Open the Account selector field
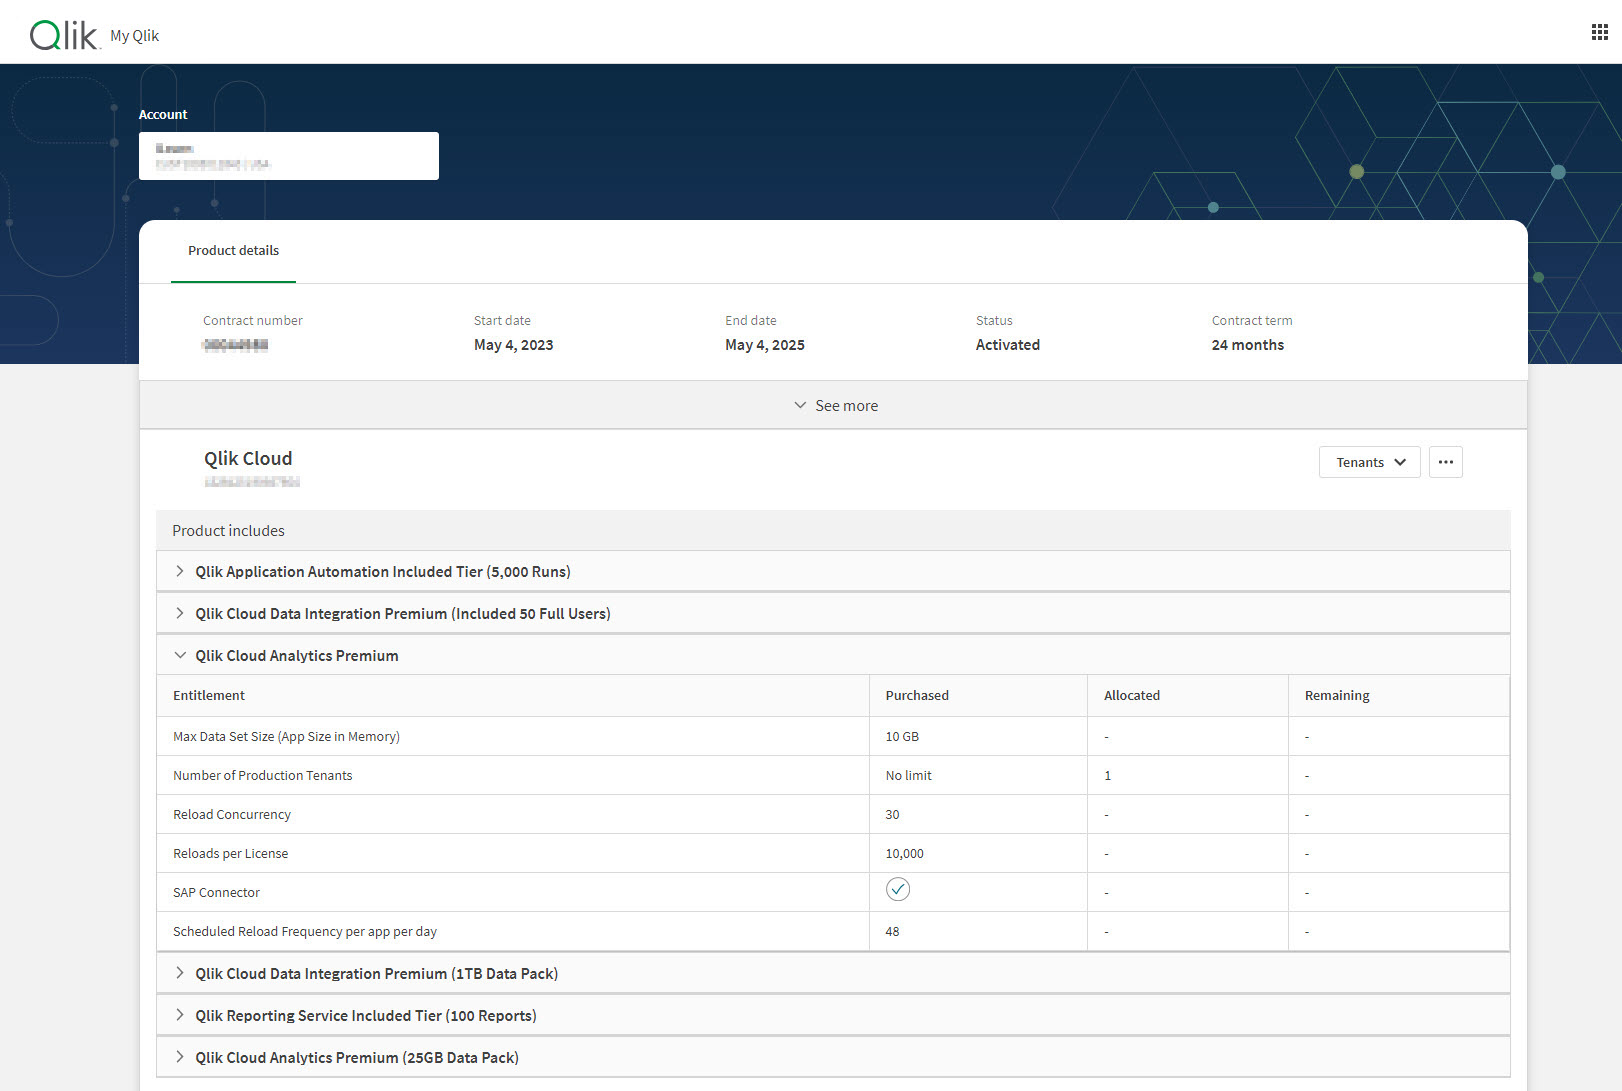Image resolution: width=1622 pixels, height=1091 pixels. (288, 156)
